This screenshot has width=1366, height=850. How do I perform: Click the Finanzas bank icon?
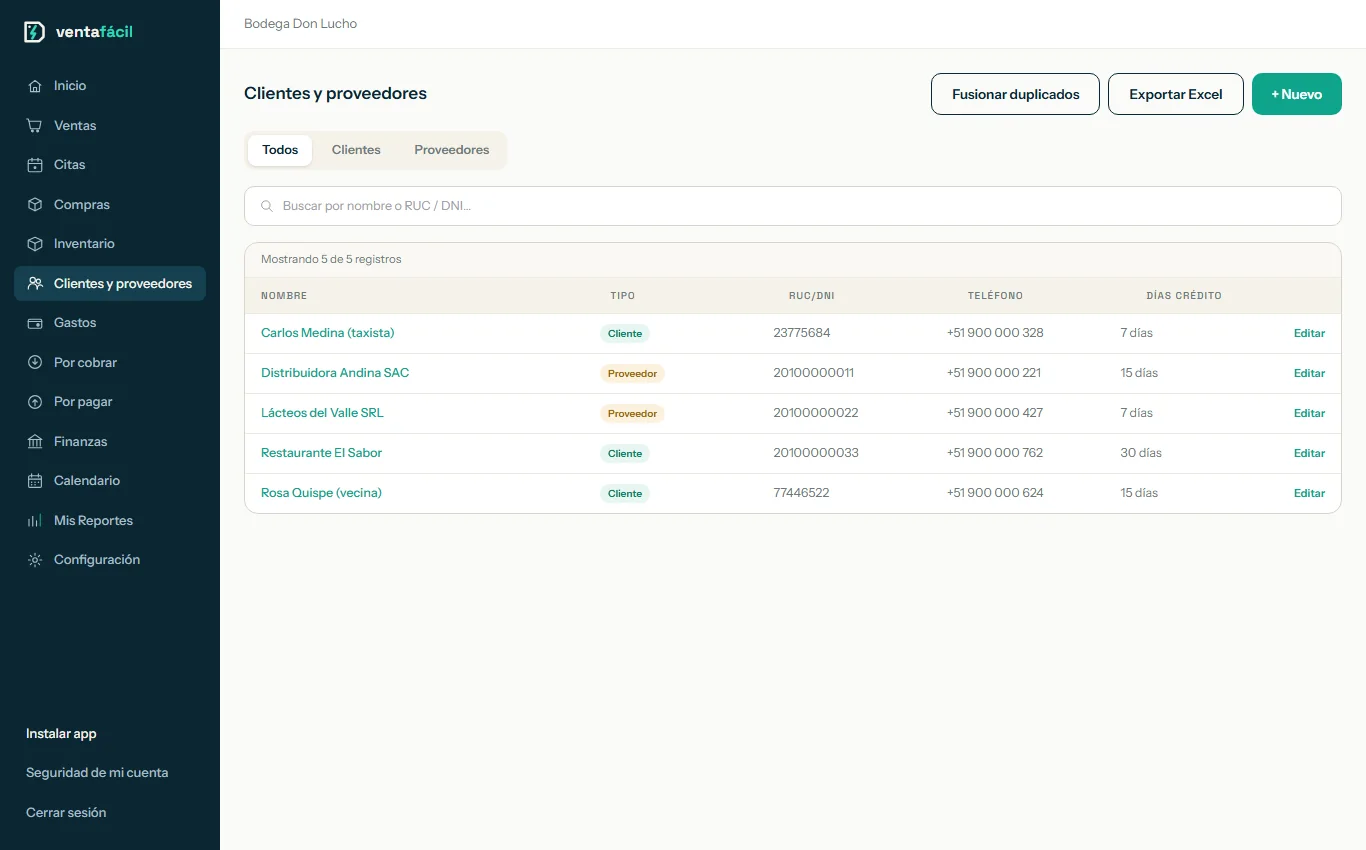[x=35, y=442]
